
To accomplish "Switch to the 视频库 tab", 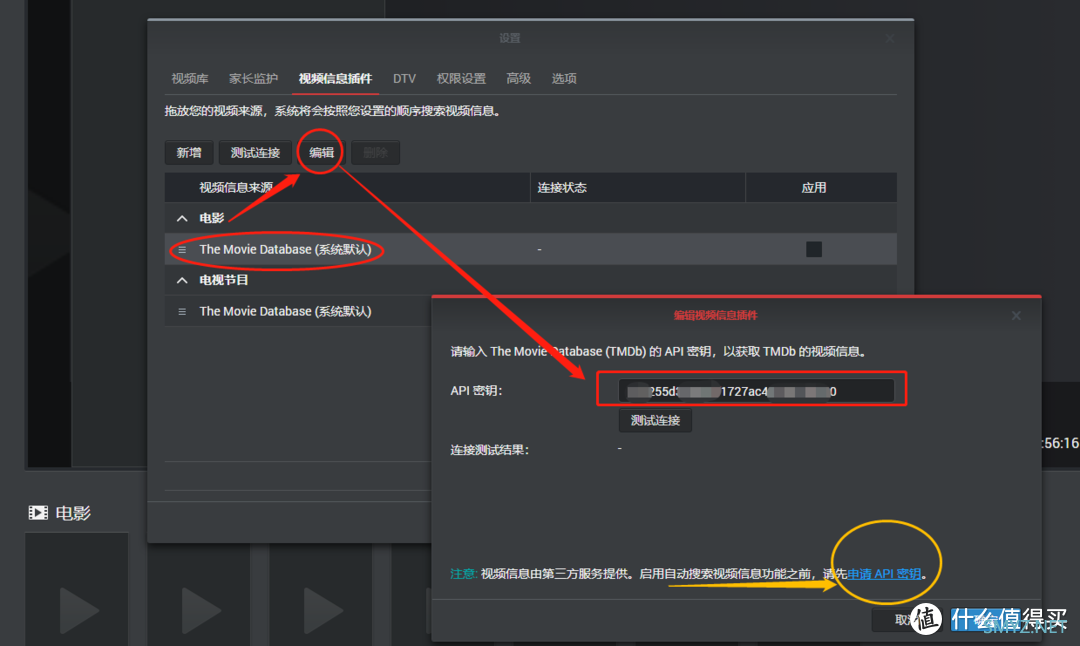I will (x=189, y=79).
